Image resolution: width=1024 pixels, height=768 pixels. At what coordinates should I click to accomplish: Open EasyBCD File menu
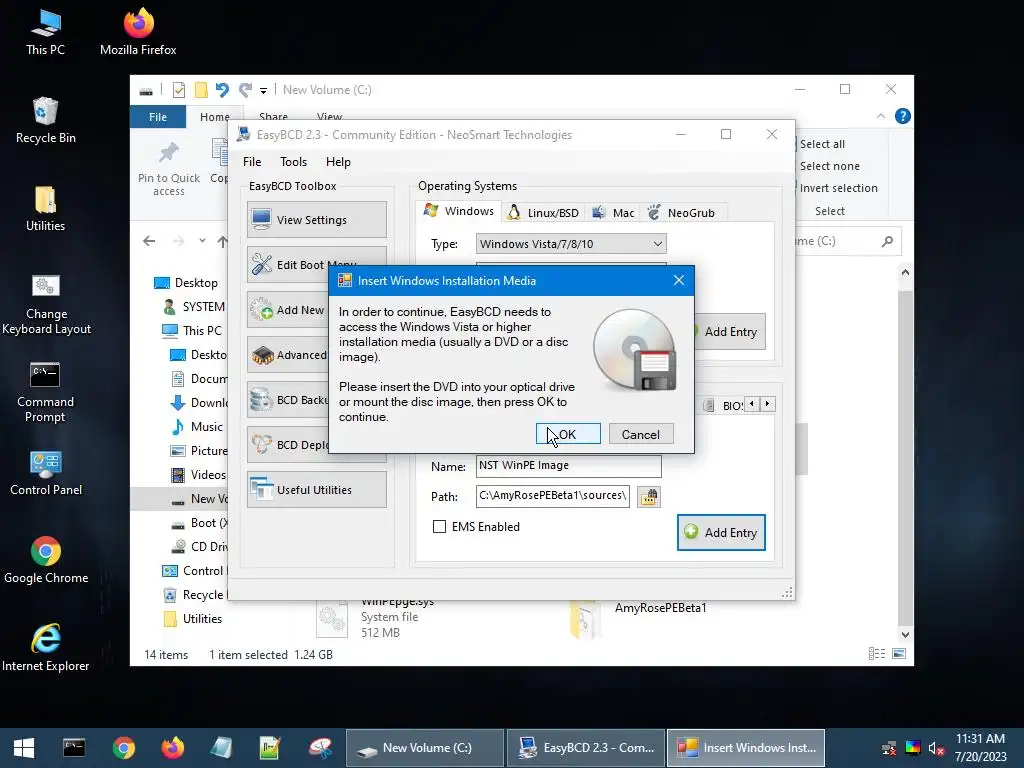(252, 161)
